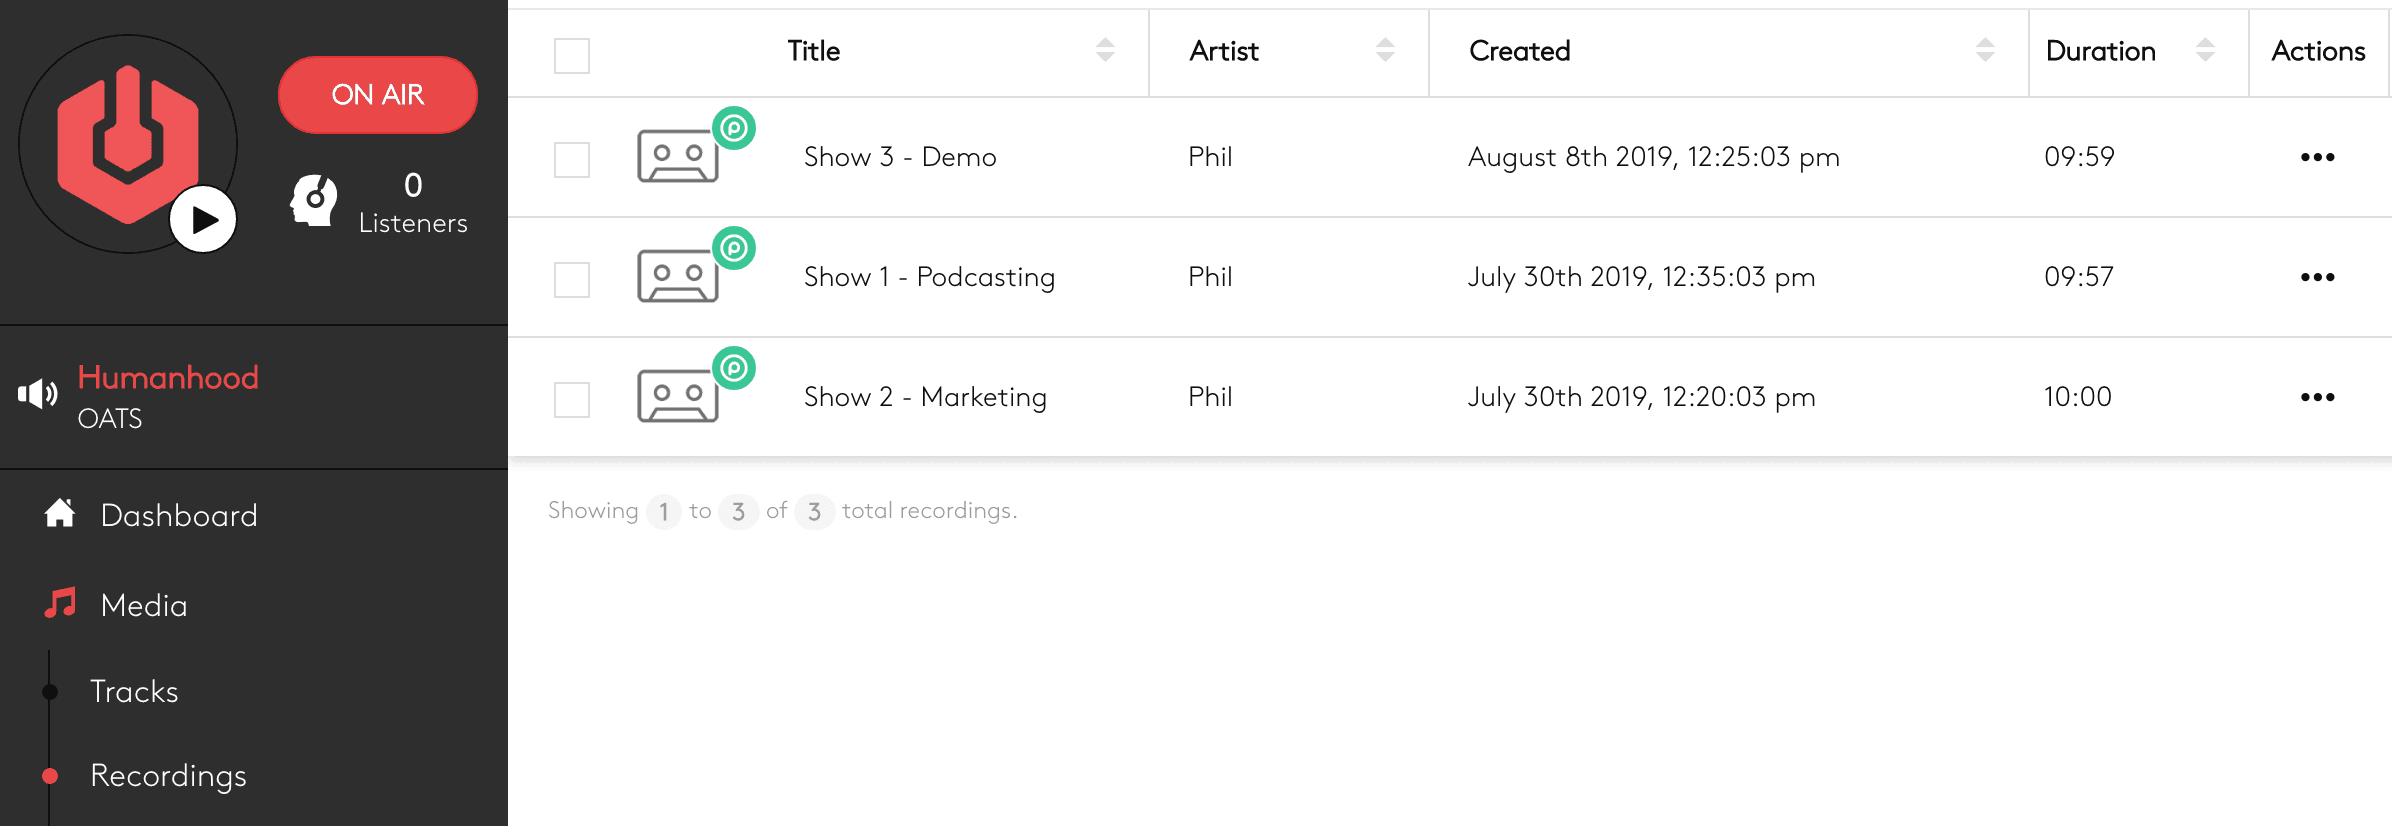Tick the select-all recordings checkbox
This screenshot has height=826, width=2392.
coord(572,55)
